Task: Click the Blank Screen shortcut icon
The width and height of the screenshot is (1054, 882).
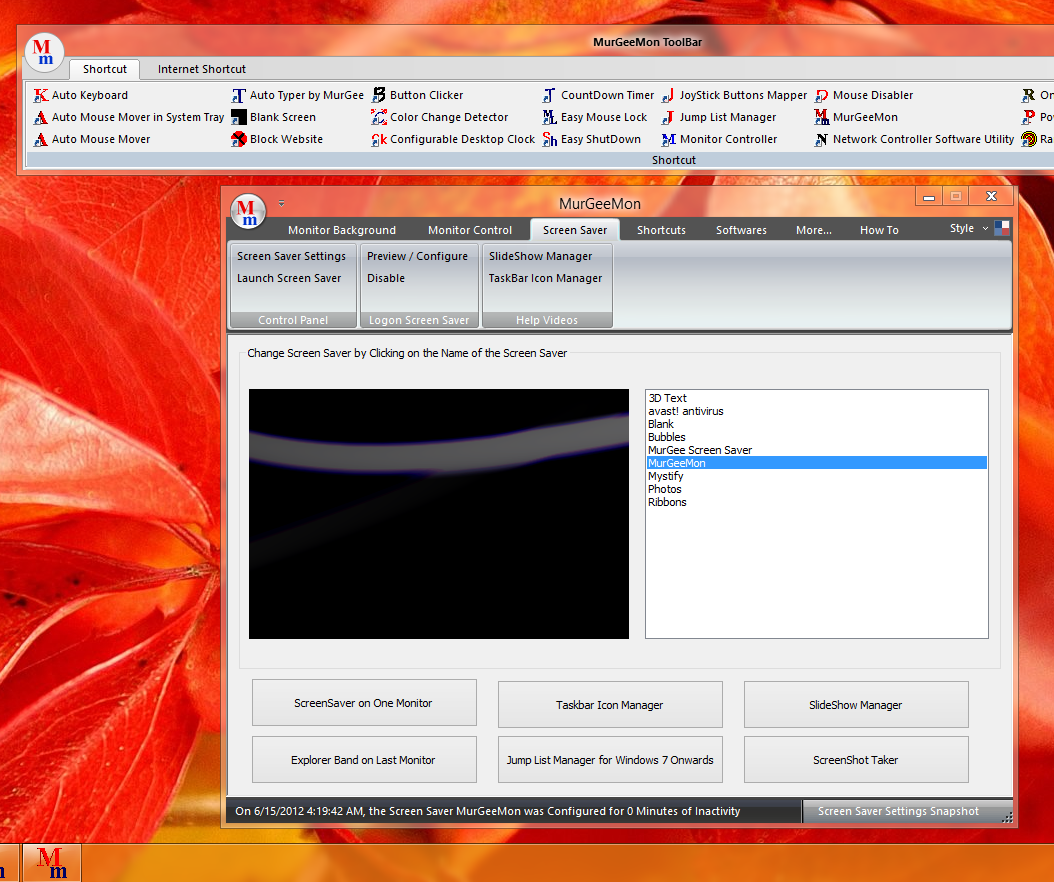Action: (239, 118)
